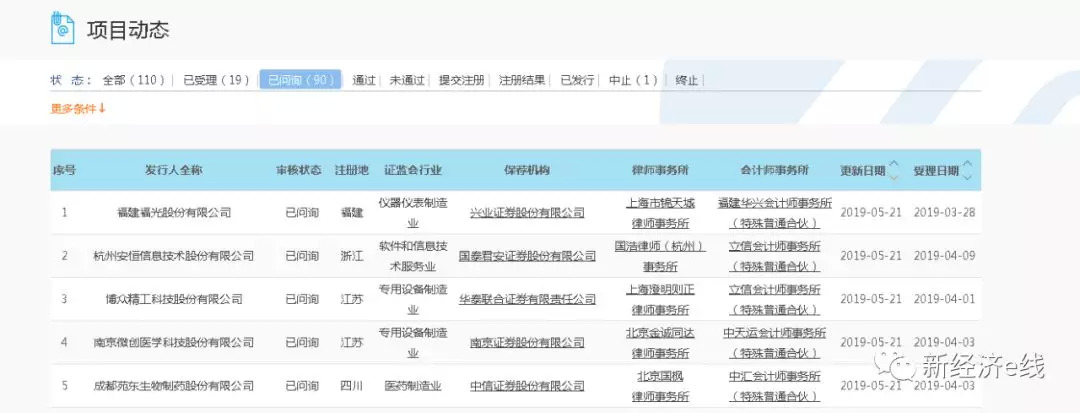Select the 已发行 status filter
The width and height of the screenshot is (1080, 413).
pyautogui.click(x=577, y=80)
